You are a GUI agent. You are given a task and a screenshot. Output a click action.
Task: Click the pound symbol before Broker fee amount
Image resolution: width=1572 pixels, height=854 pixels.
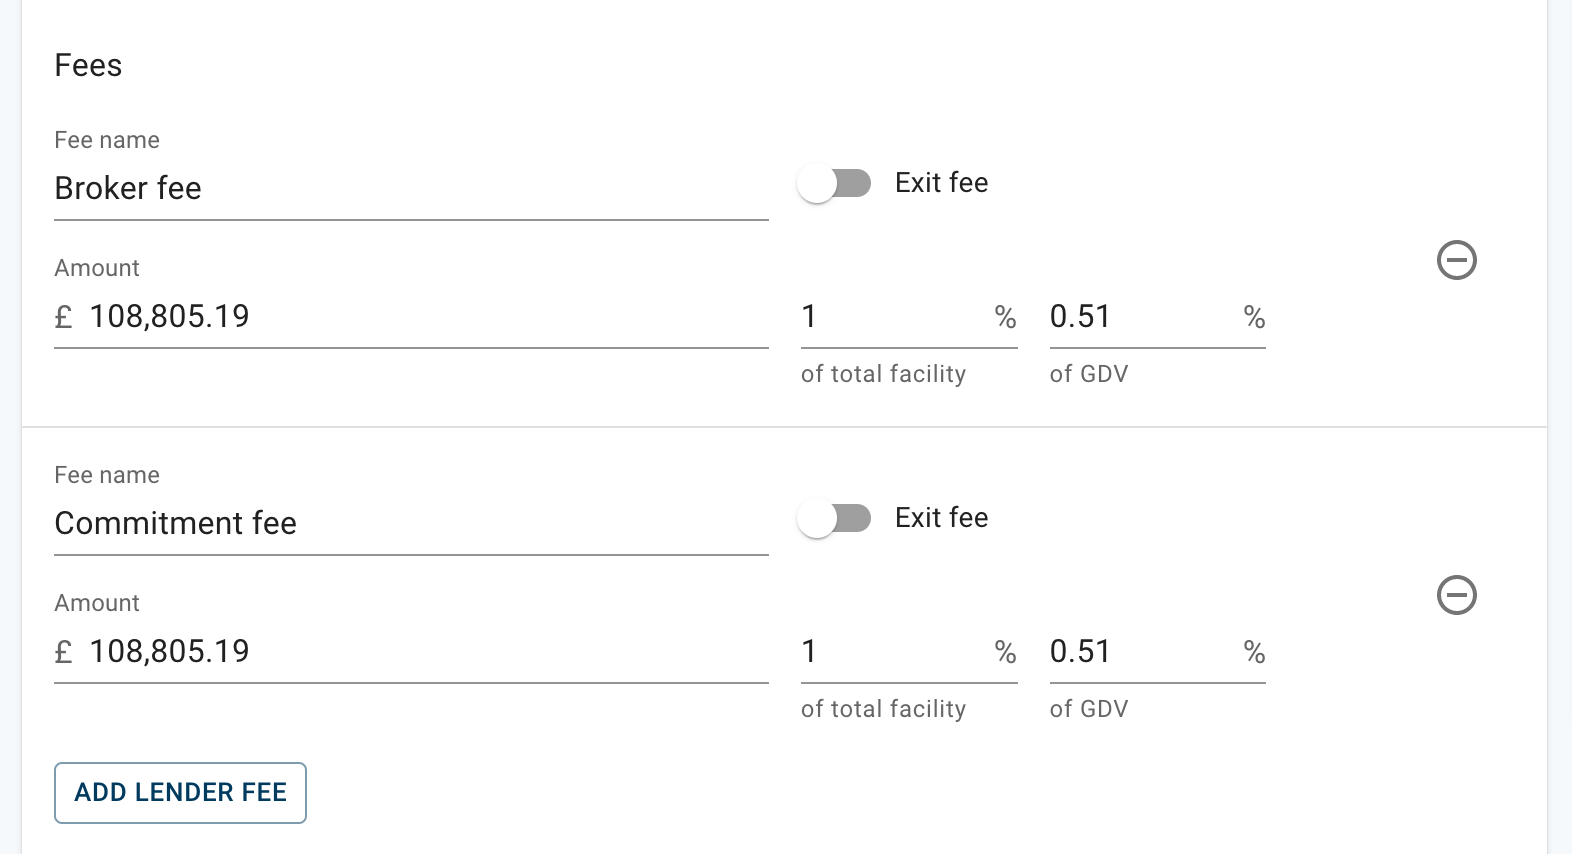[x=63, y=316]
